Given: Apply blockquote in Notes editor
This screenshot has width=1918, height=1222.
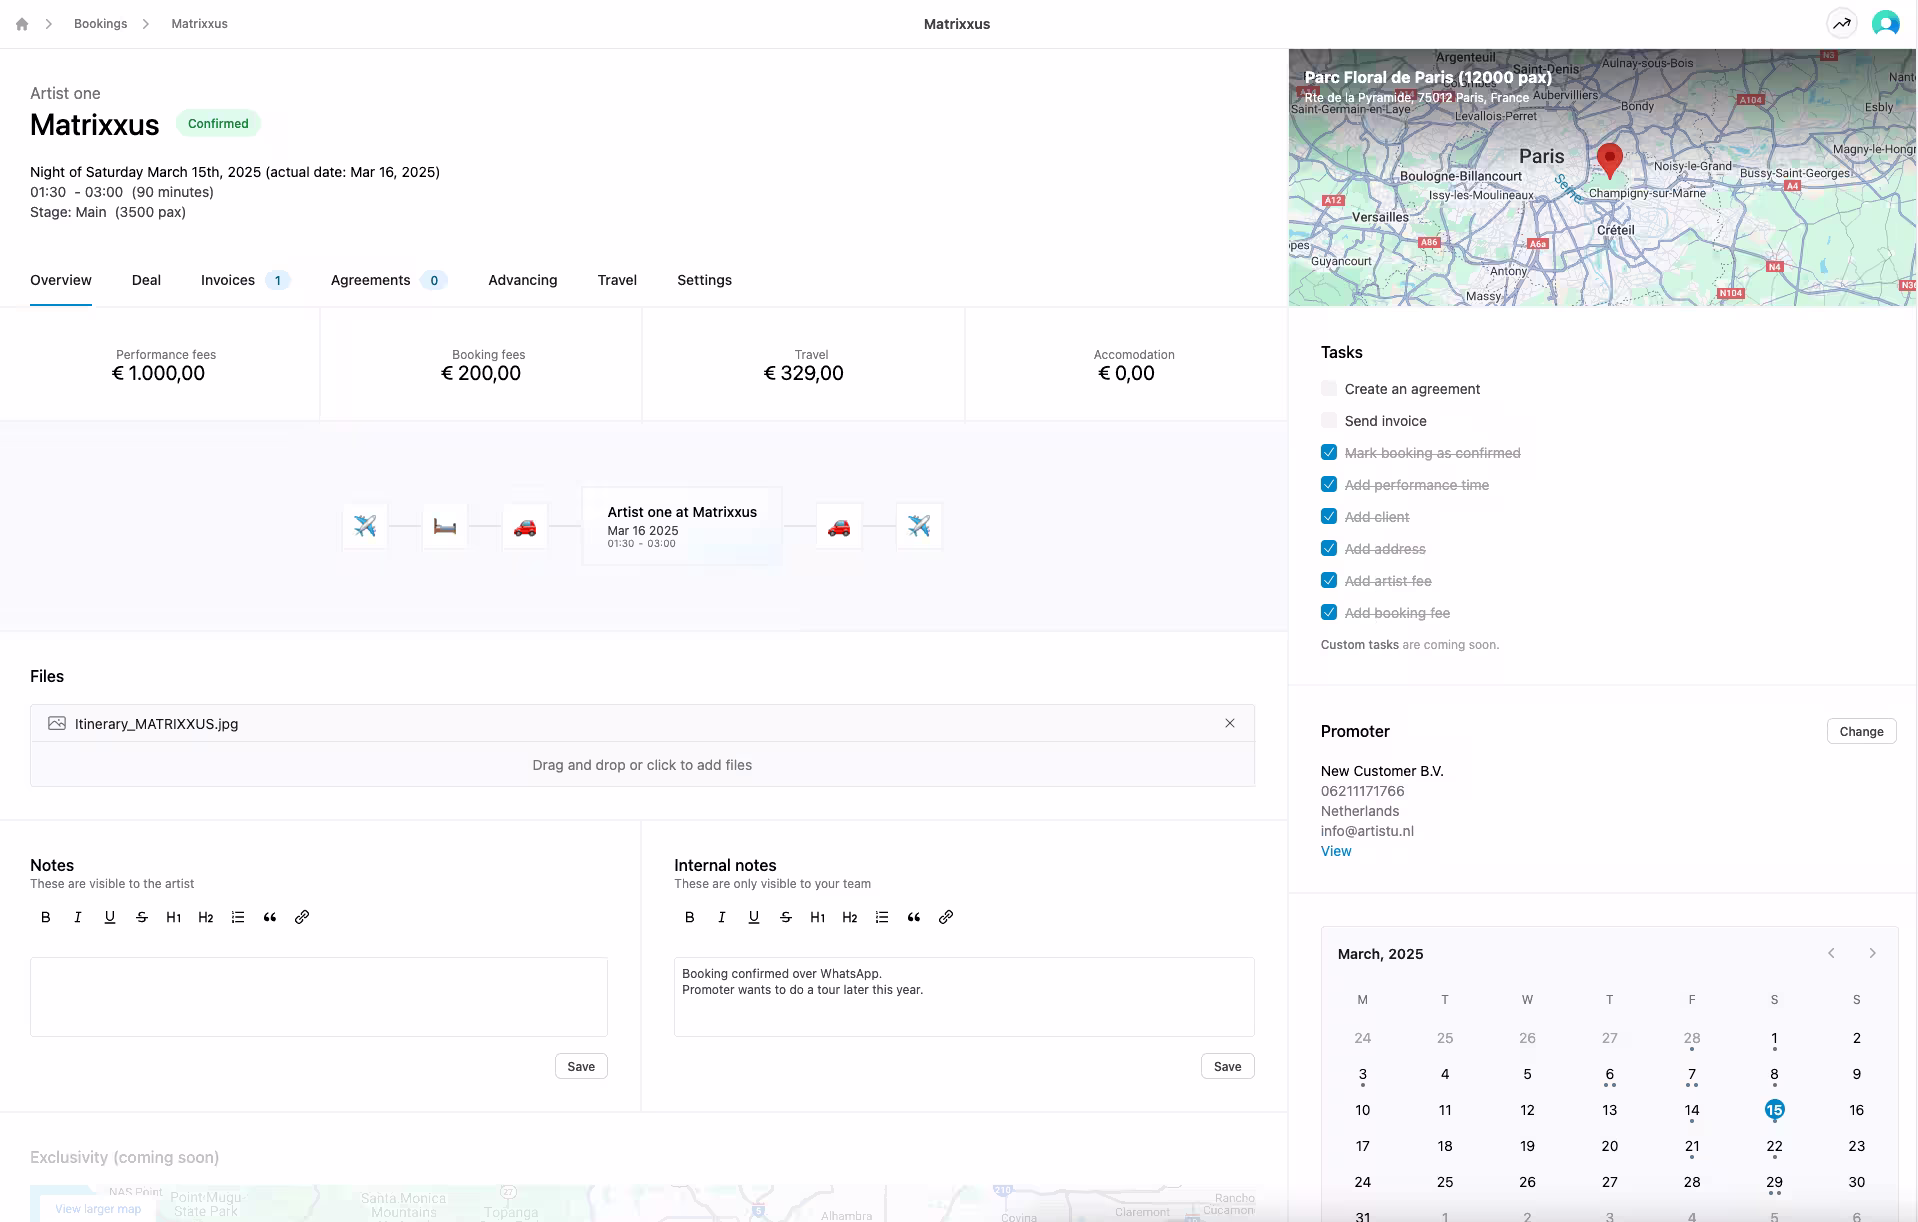Looking at the screenshot, I should click(x=270, y=917).
